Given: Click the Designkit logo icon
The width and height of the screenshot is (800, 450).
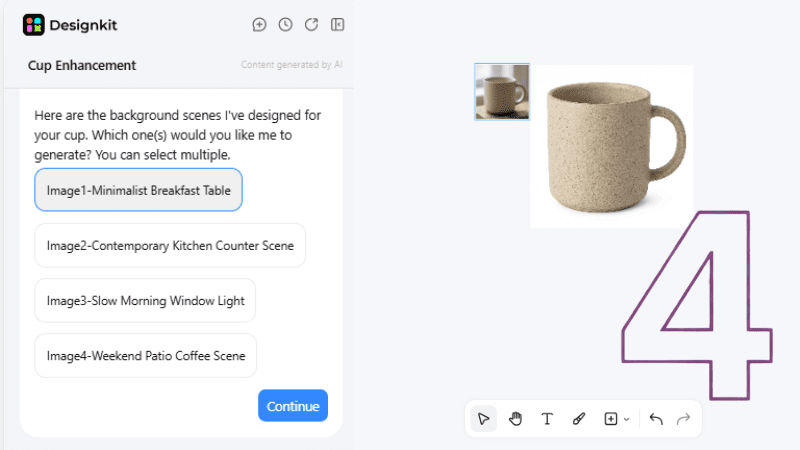Looking at the screenshot, I should [34, 25].
